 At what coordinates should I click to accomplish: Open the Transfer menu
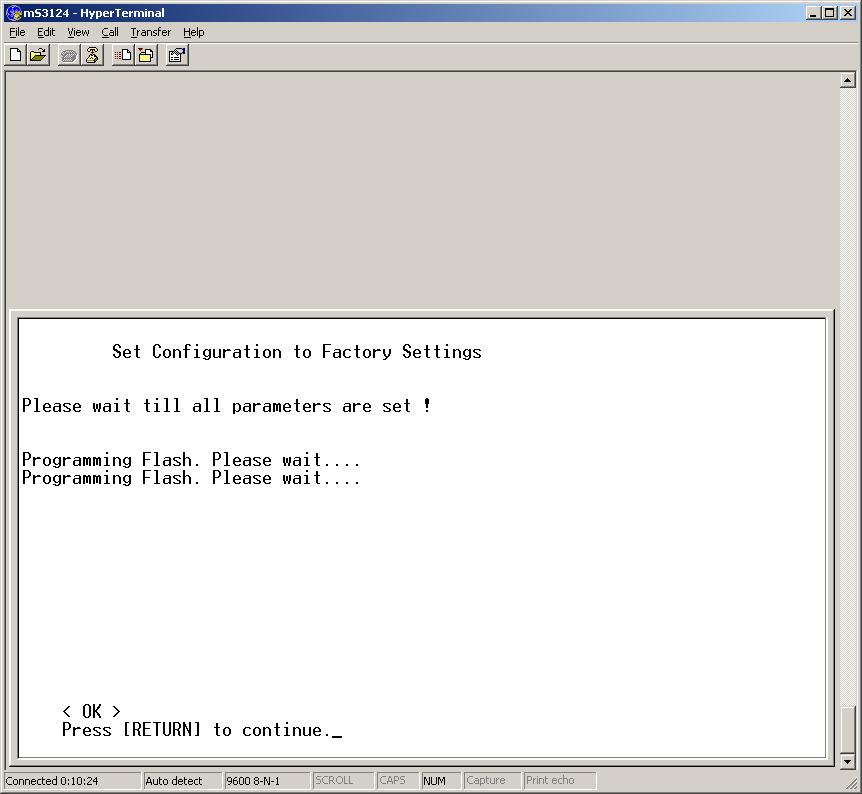pyautogui.click(x=150, y=32)
